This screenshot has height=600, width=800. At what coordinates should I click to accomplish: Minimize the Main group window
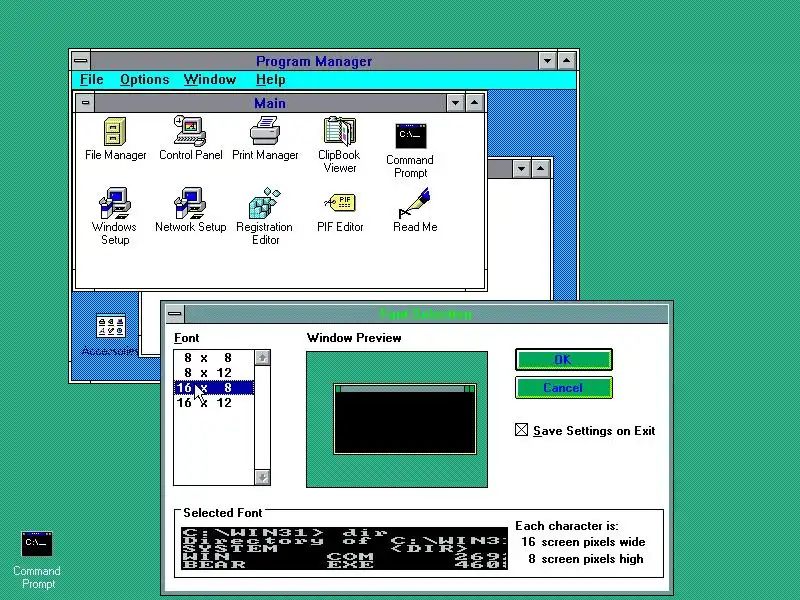point(455,103)
